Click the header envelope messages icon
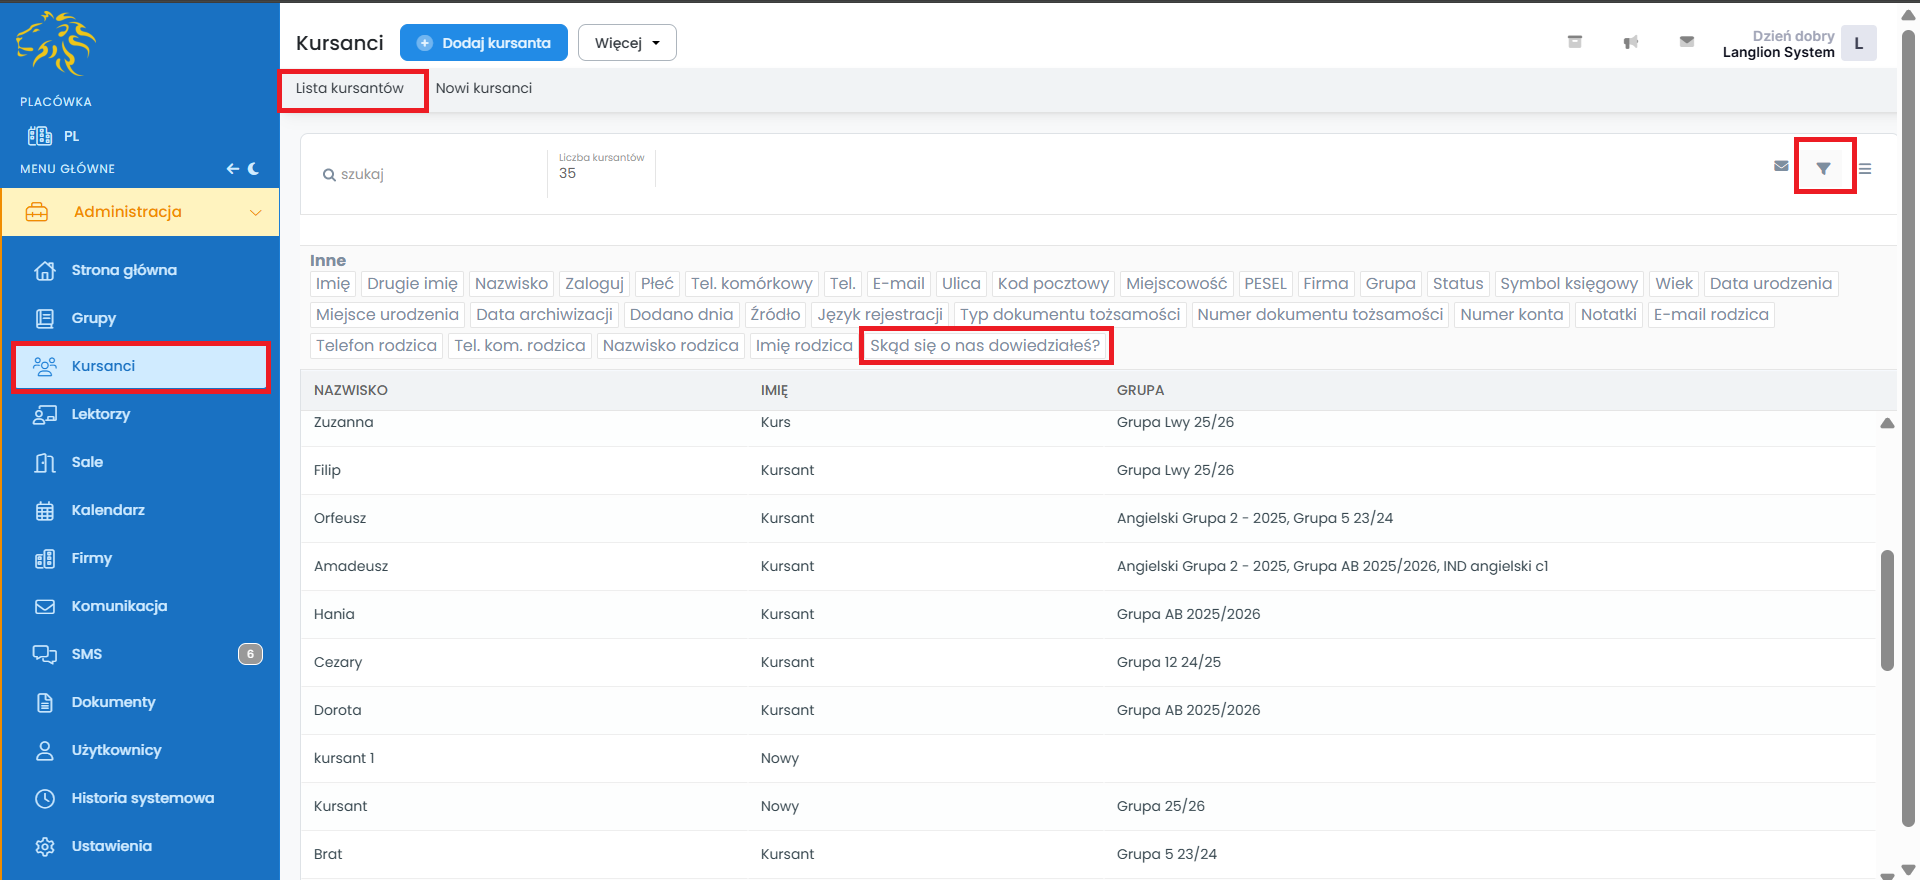Viewport: 1920px width, 880px height. pos(1686,42)
